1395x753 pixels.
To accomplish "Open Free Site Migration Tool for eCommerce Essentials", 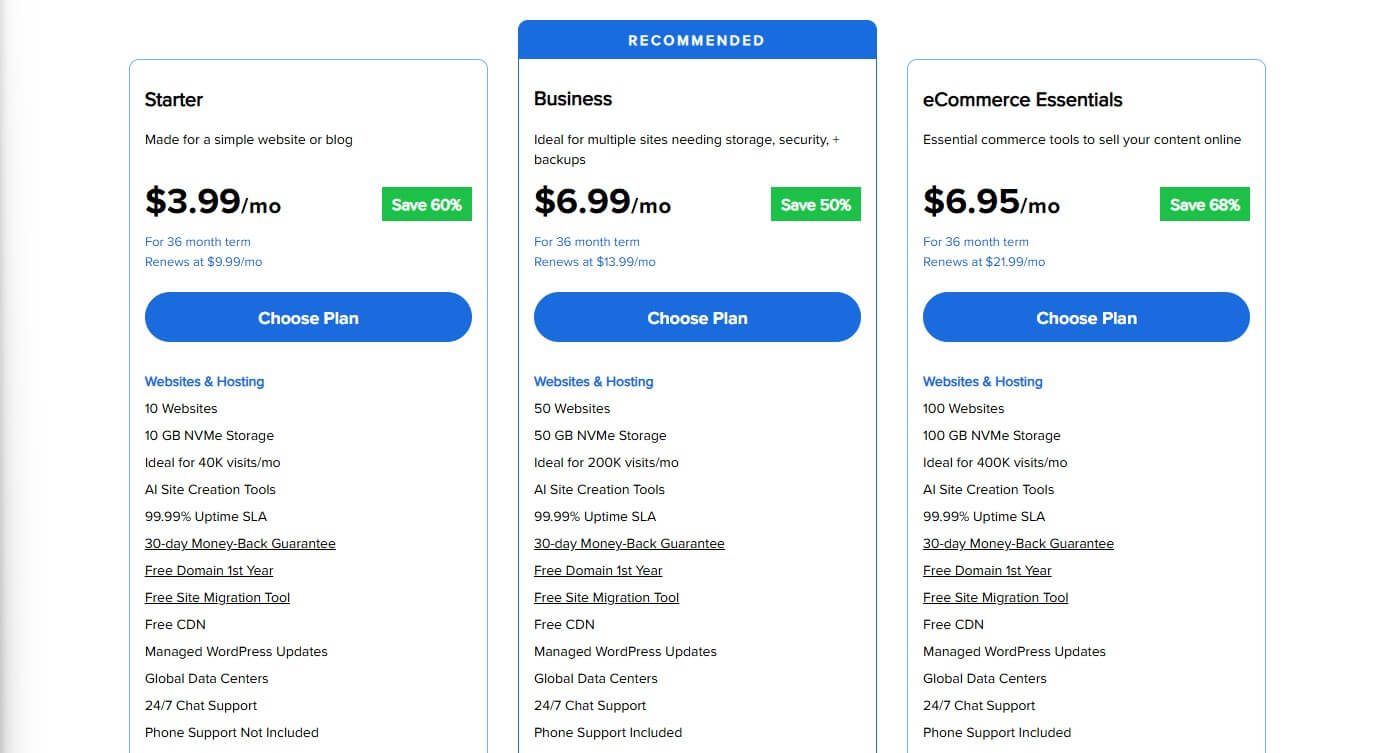I will point(995,597).
